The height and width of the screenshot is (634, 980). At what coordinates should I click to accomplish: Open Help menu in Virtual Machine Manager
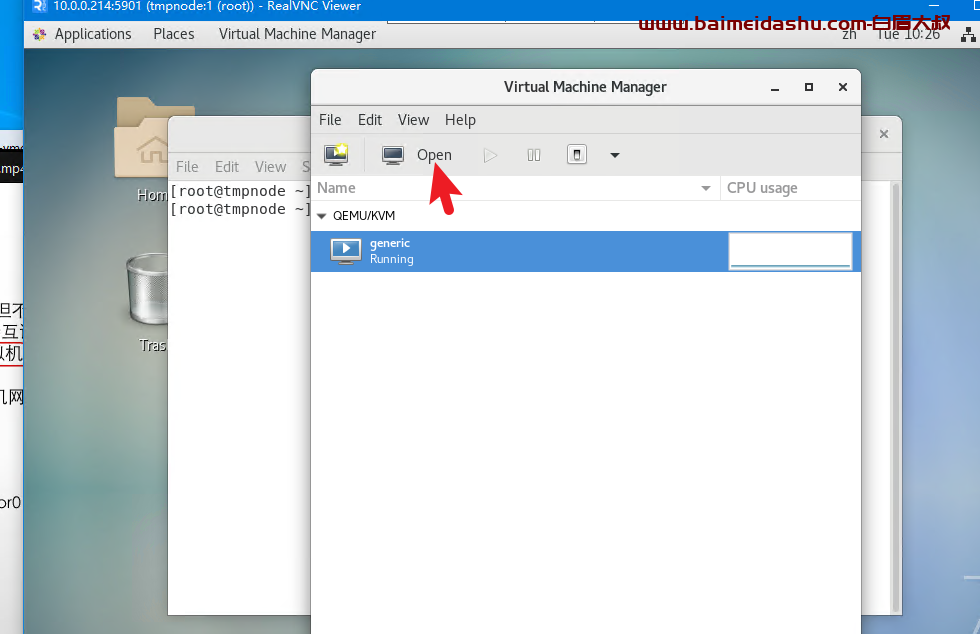pos(460,119)
